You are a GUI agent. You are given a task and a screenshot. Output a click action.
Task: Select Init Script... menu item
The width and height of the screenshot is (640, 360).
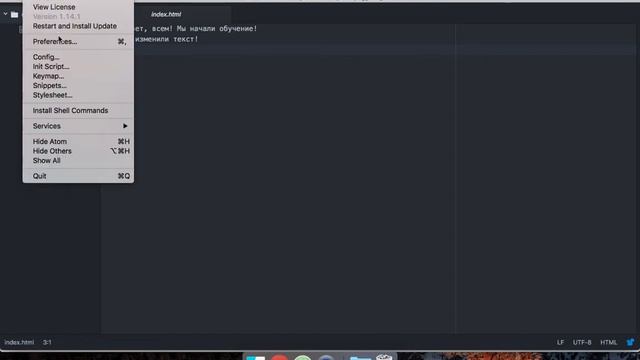coord(78,67)
